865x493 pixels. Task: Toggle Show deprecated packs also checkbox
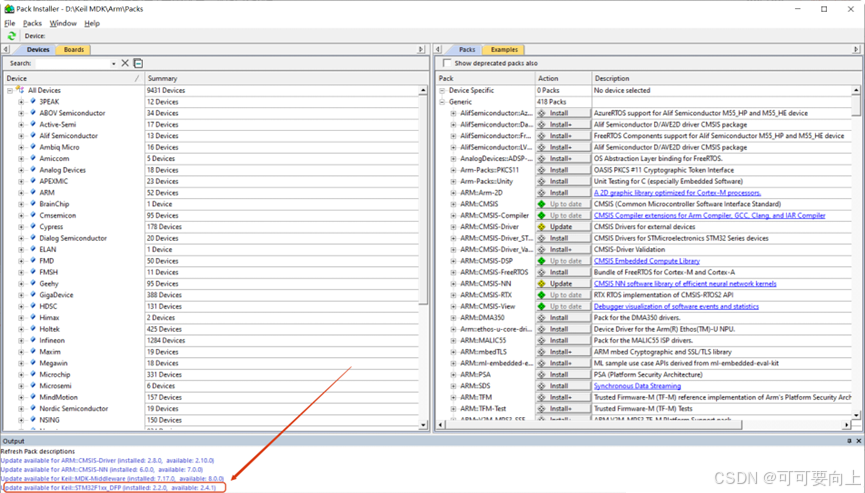pos(447,63)
